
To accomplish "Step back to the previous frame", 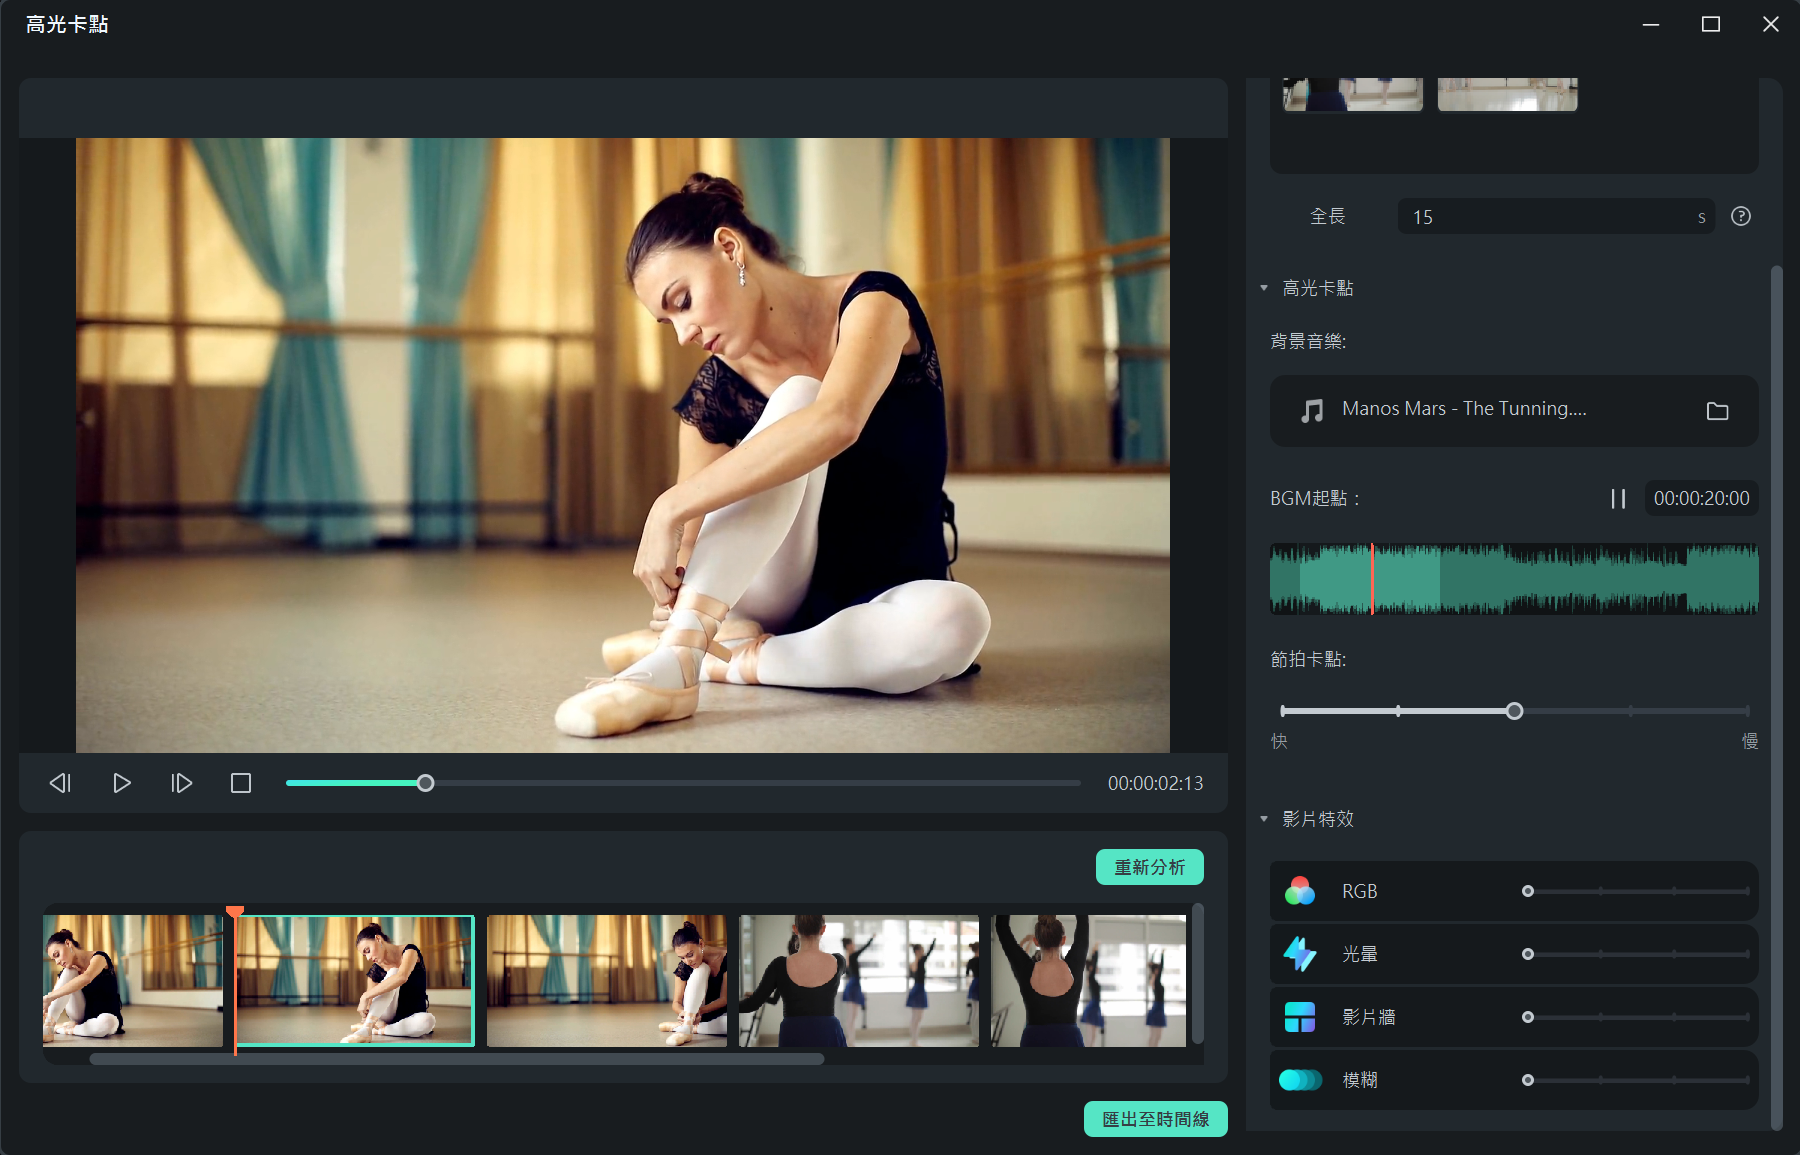I will 60,783.
